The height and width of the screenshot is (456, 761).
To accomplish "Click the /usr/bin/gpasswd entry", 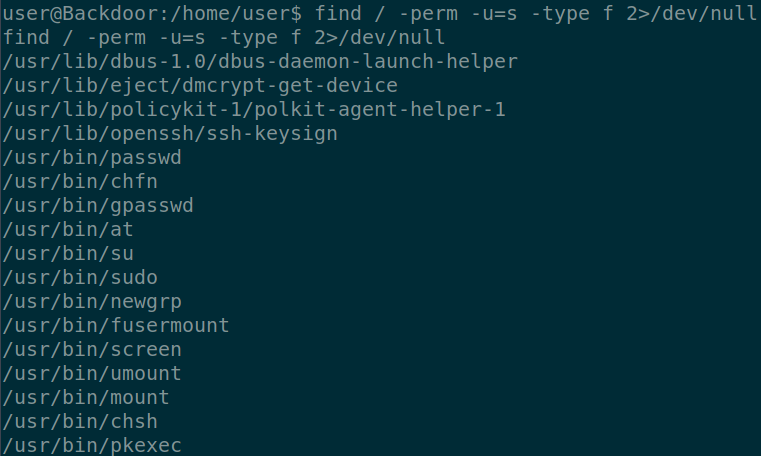I will click(98, 205).
